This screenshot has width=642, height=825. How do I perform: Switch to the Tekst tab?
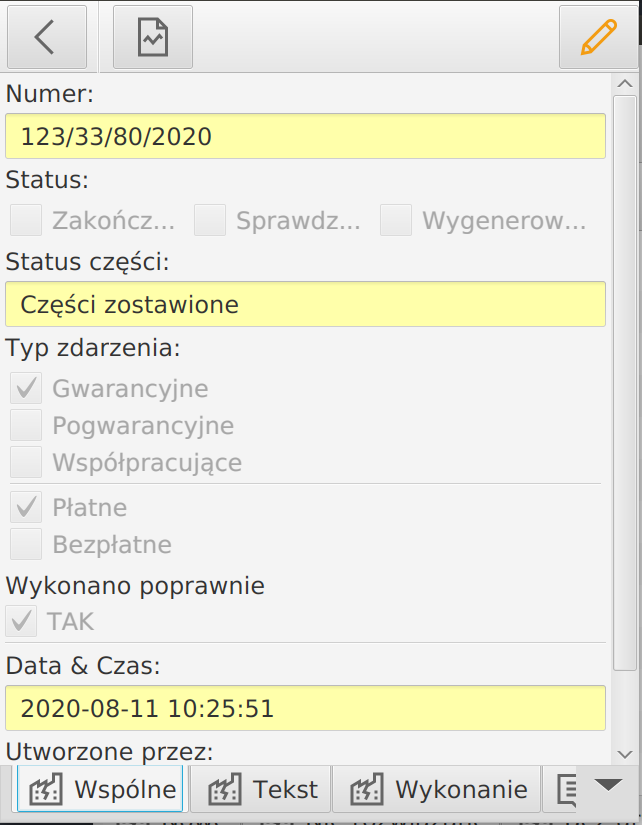tap(260, 789)
